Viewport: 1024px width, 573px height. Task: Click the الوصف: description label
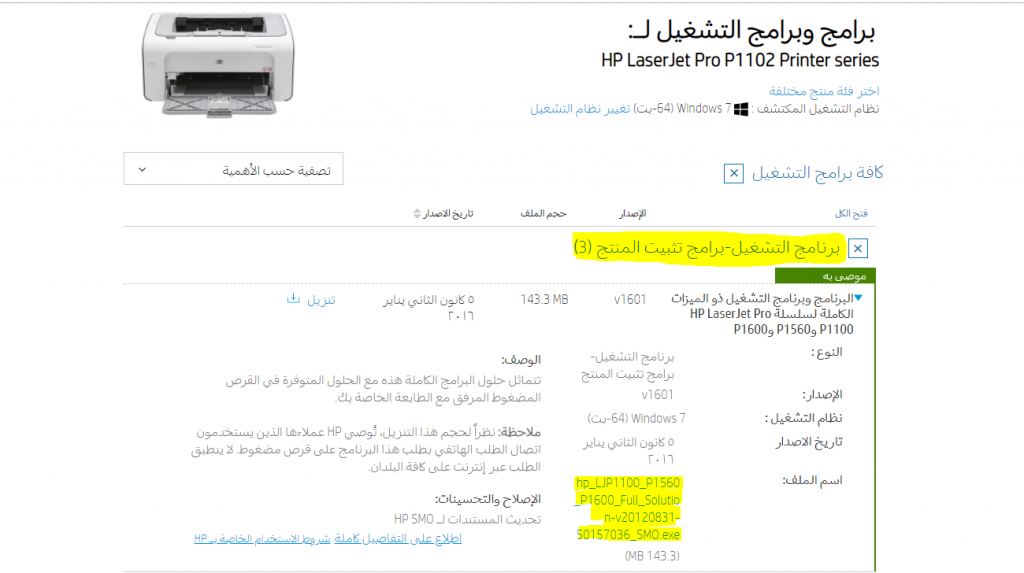point(520,359)
